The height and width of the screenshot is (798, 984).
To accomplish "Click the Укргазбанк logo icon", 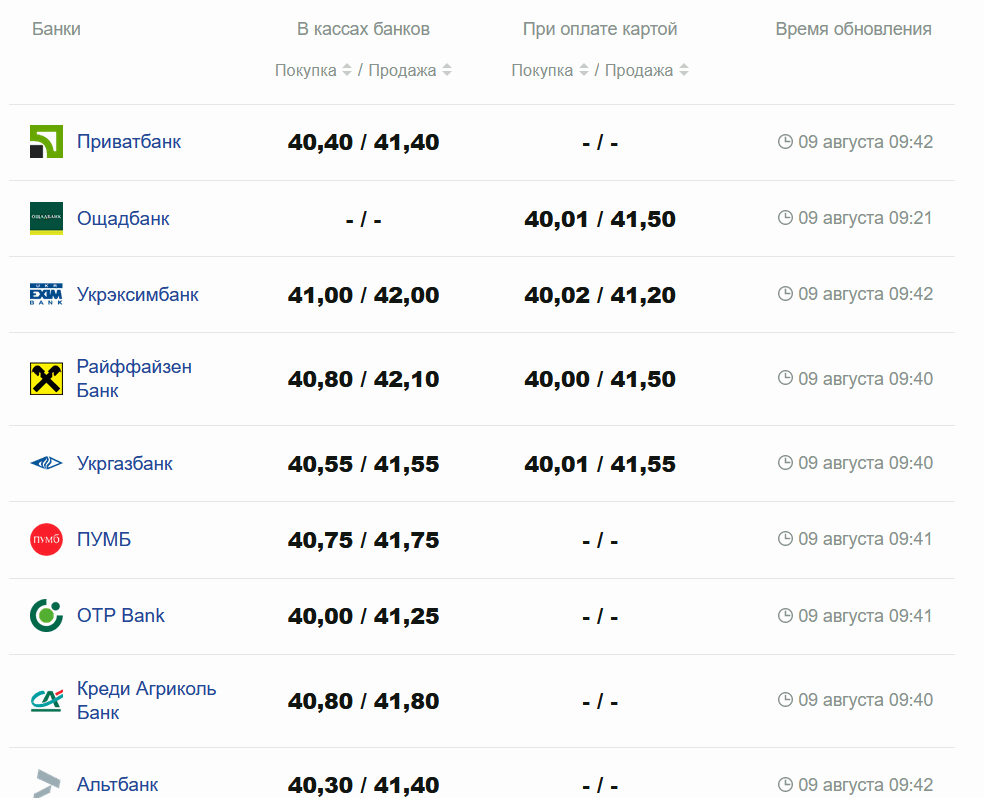I will click(x=46, y=463).
